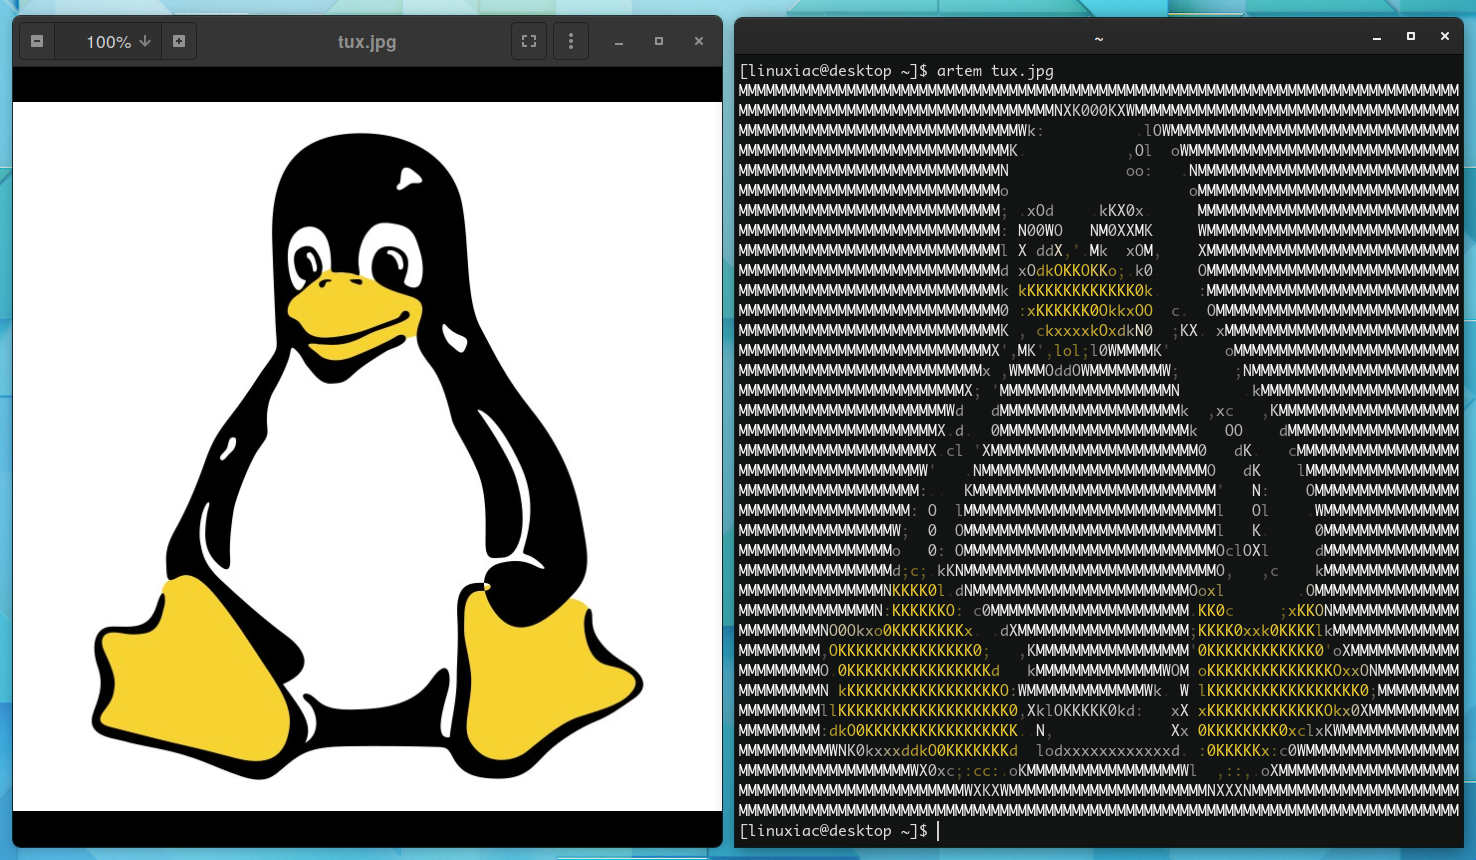The image size is (1476, 860).
Task: Click the Tux penguin picture in the viewer
Action: (x=367, y=456)
